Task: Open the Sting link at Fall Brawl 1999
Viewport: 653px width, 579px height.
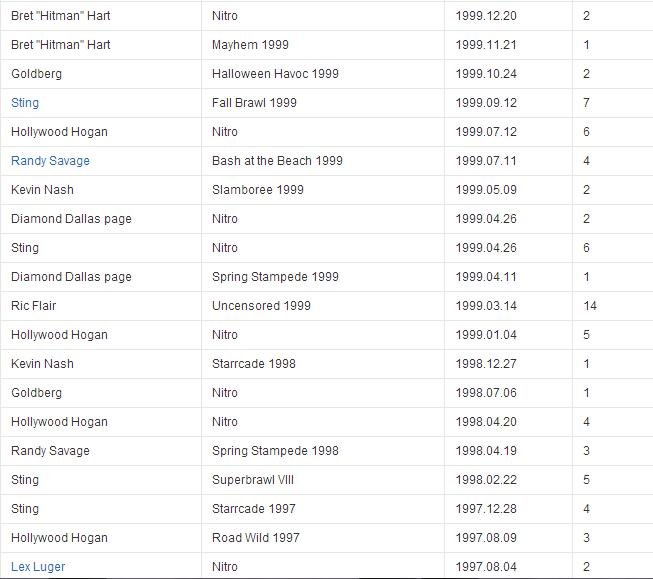Action: click(x=25, y=103)
